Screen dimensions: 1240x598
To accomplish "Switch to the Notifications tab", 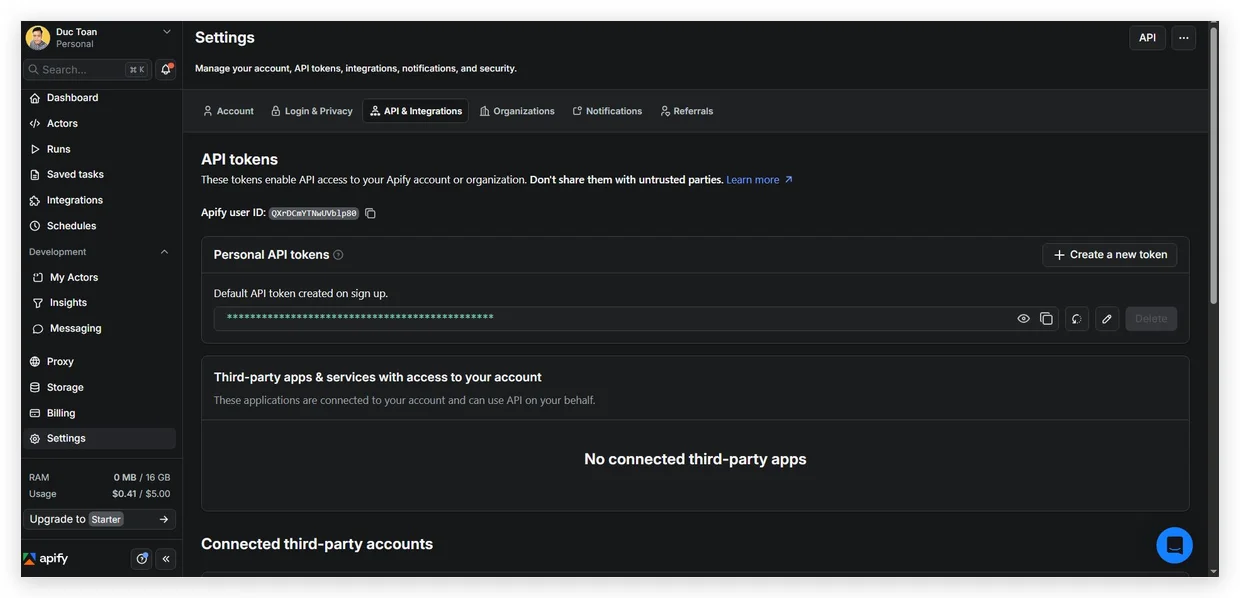I will pyautogui.click(x=607, y=111).
